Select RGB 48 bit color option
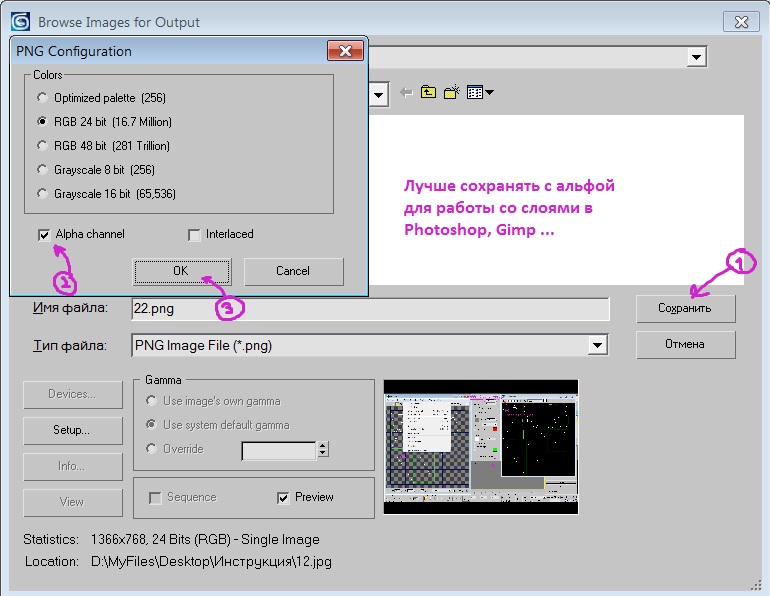 pos(42,146)
